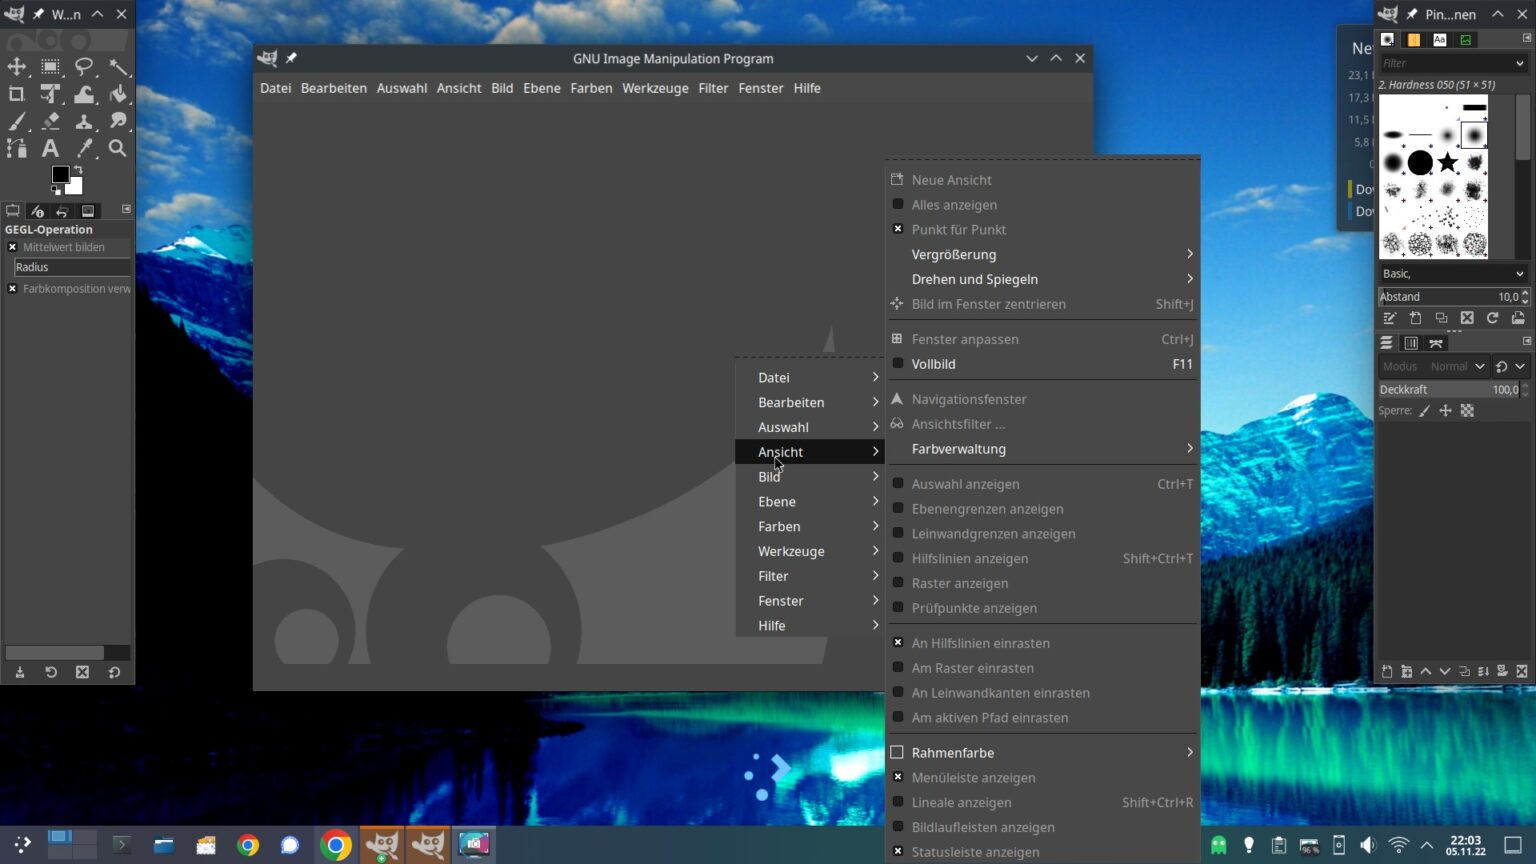1536x864 pixels.
Task: Toggle Raster anzeigen option
Action: pyautogui.click(x=1042, y=583)
